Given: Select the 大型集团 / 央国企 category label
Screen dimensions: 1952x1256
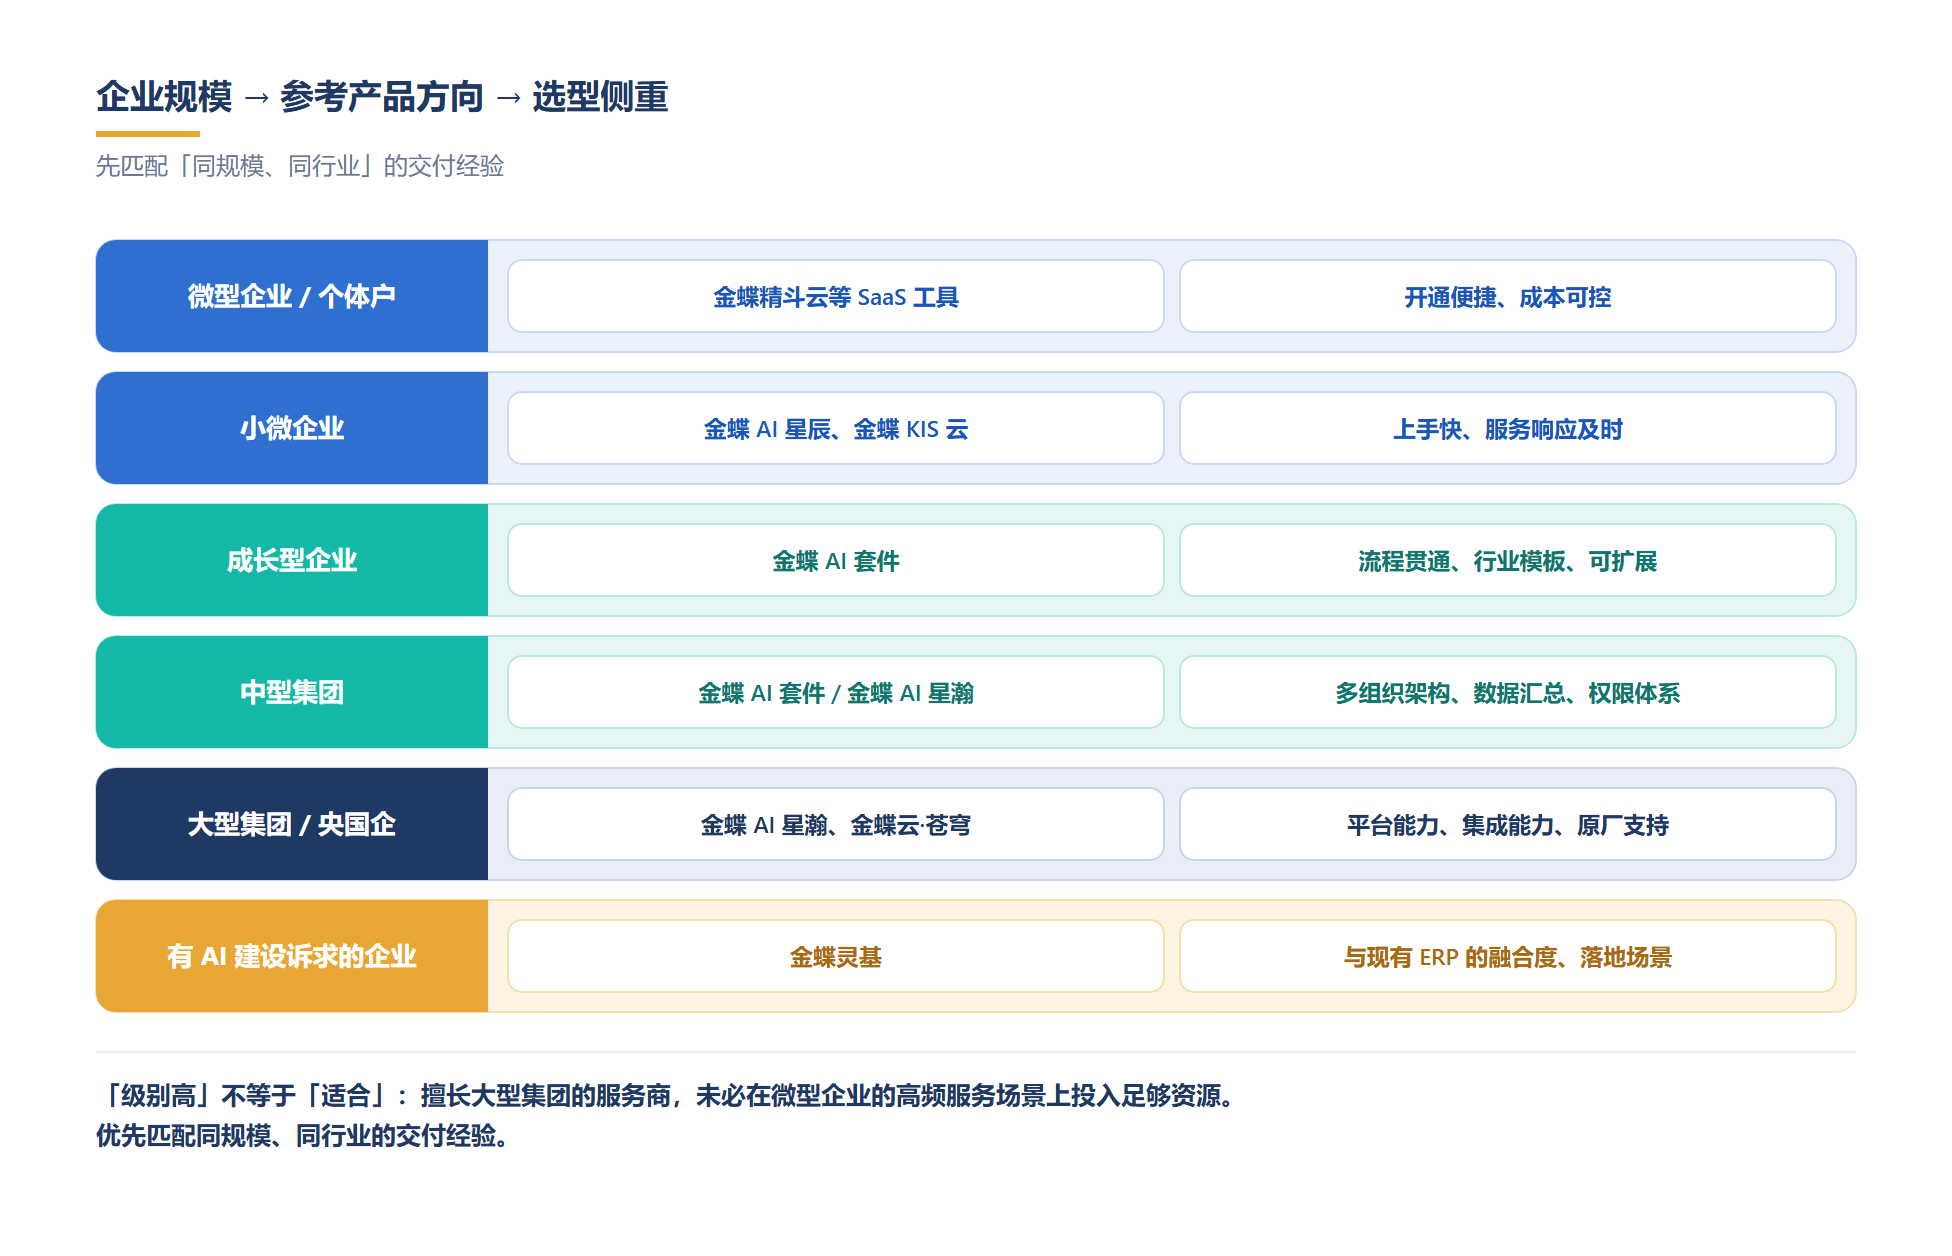Looking at the screenshot, I should pos(292,824).
